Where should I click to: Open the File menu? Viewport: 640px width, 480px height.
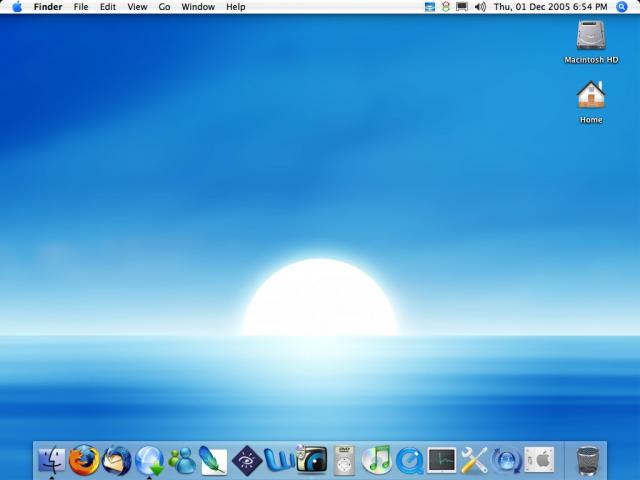[81, 7]
